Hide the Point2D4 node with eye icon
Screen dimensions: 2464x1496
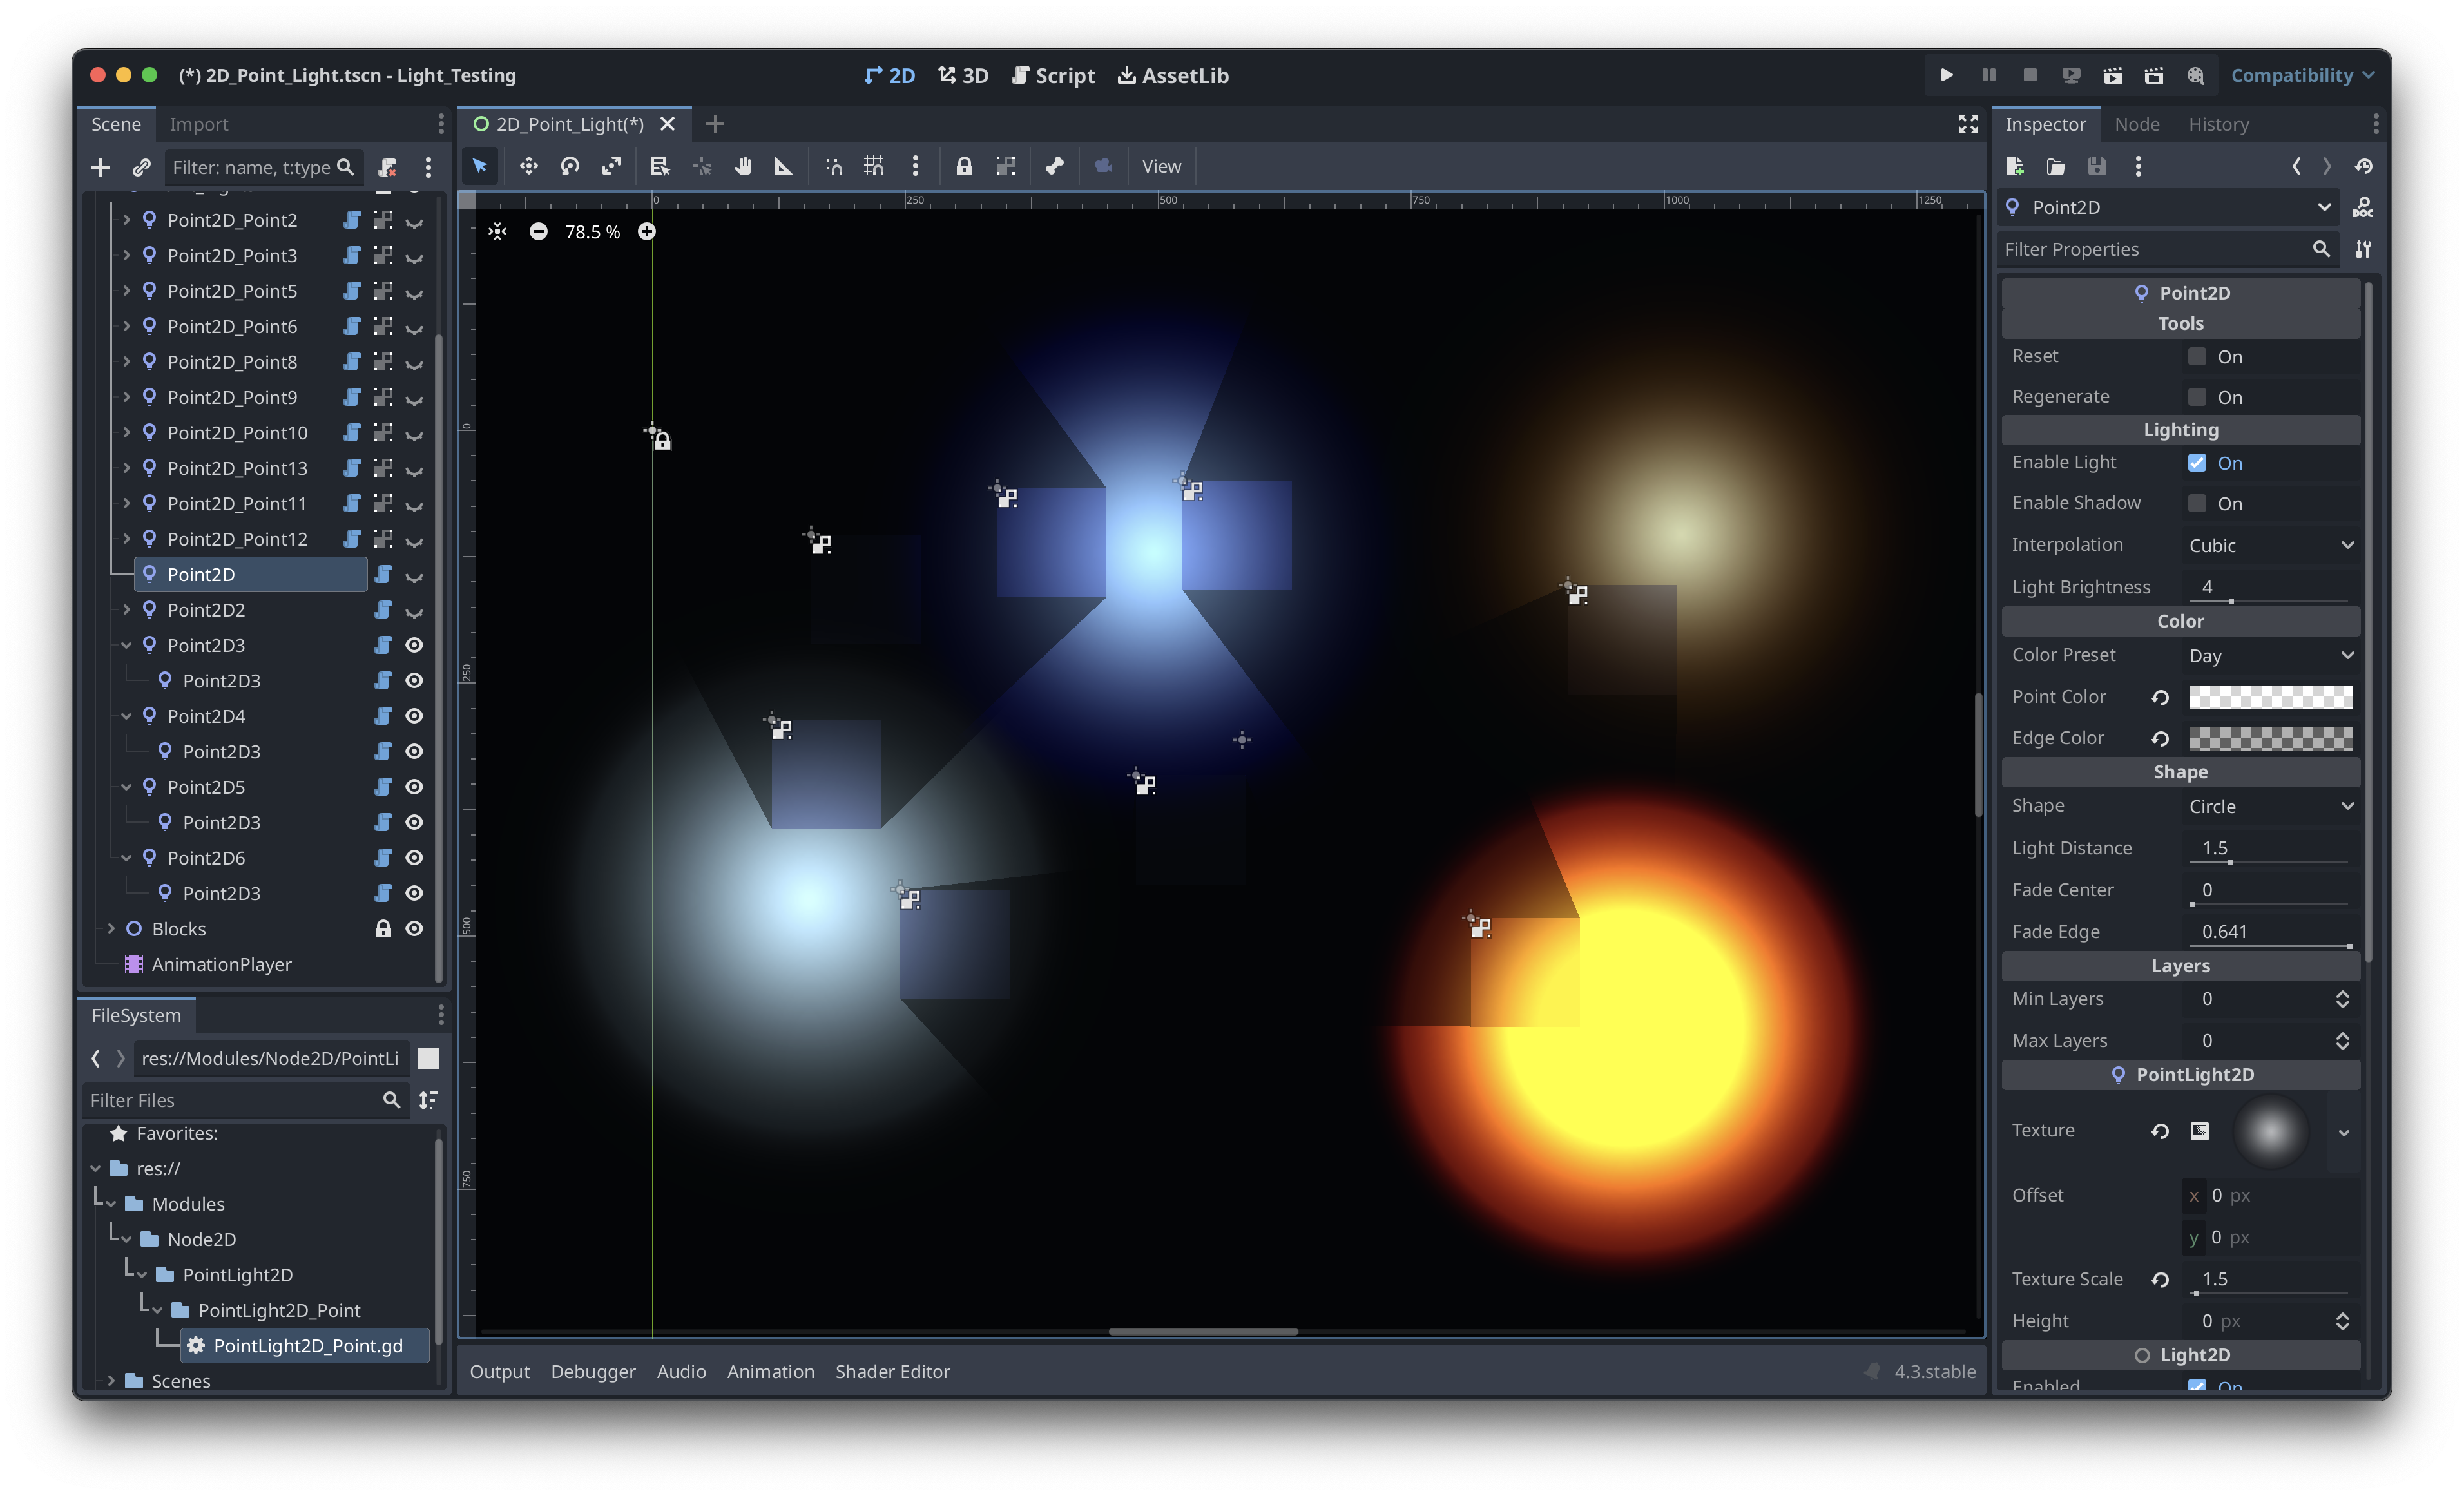[x=414, y=716]
